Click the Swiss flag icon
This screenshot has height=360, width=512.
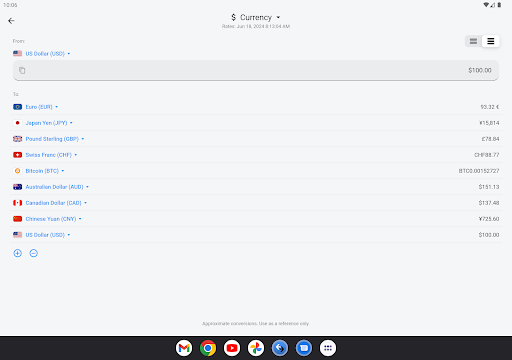point(17,155)
